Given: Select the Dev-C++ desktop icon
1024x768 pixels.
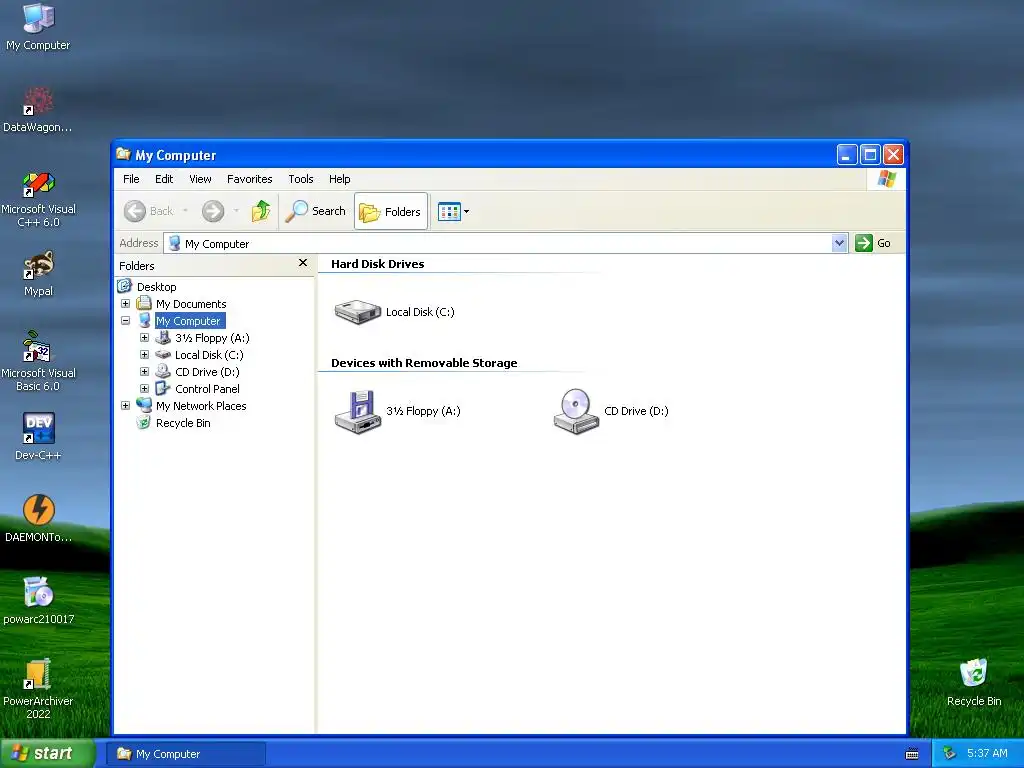Looking at the screenshot, I should (x=38, y=437).
